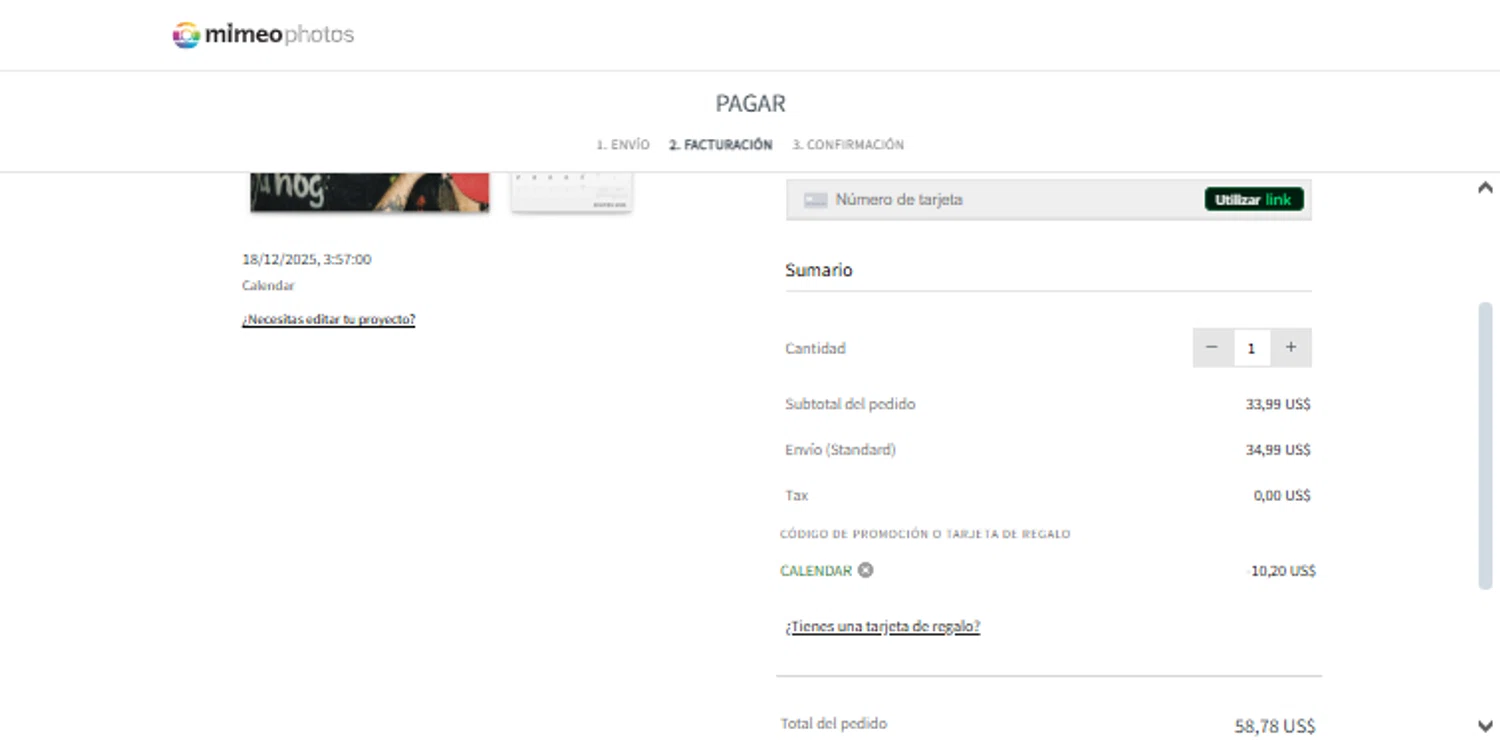Open the project photo thumbnail
Screen dimensions: 1500x740
(370, 192)
